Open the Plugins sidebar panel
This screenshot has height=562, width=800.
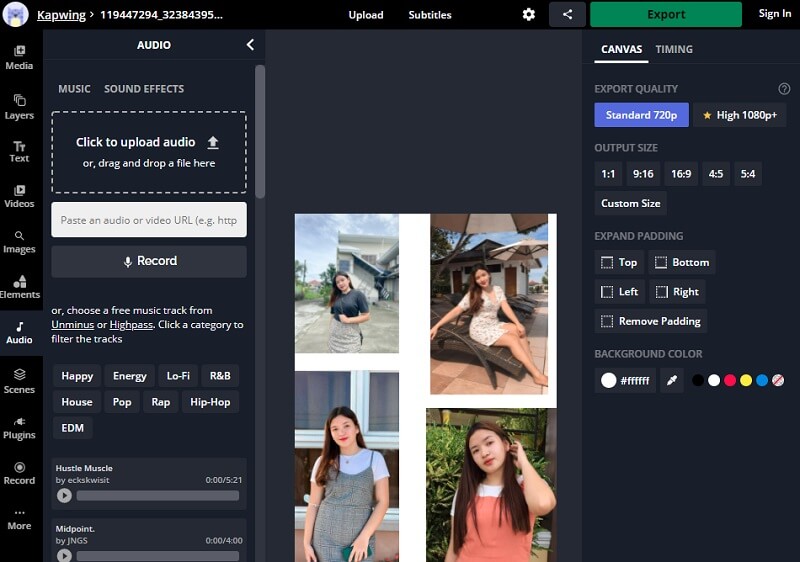tap(19, 427)
